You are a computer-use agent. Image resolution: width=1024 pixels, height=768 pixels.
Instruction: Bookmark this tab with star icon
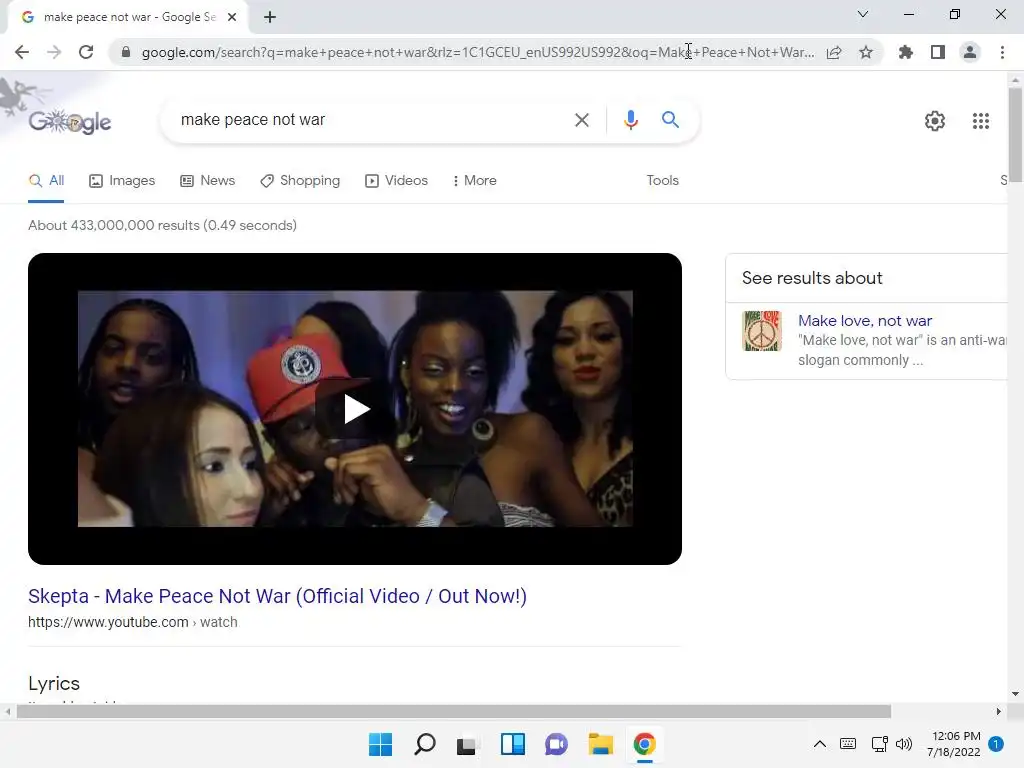[866, 52]
